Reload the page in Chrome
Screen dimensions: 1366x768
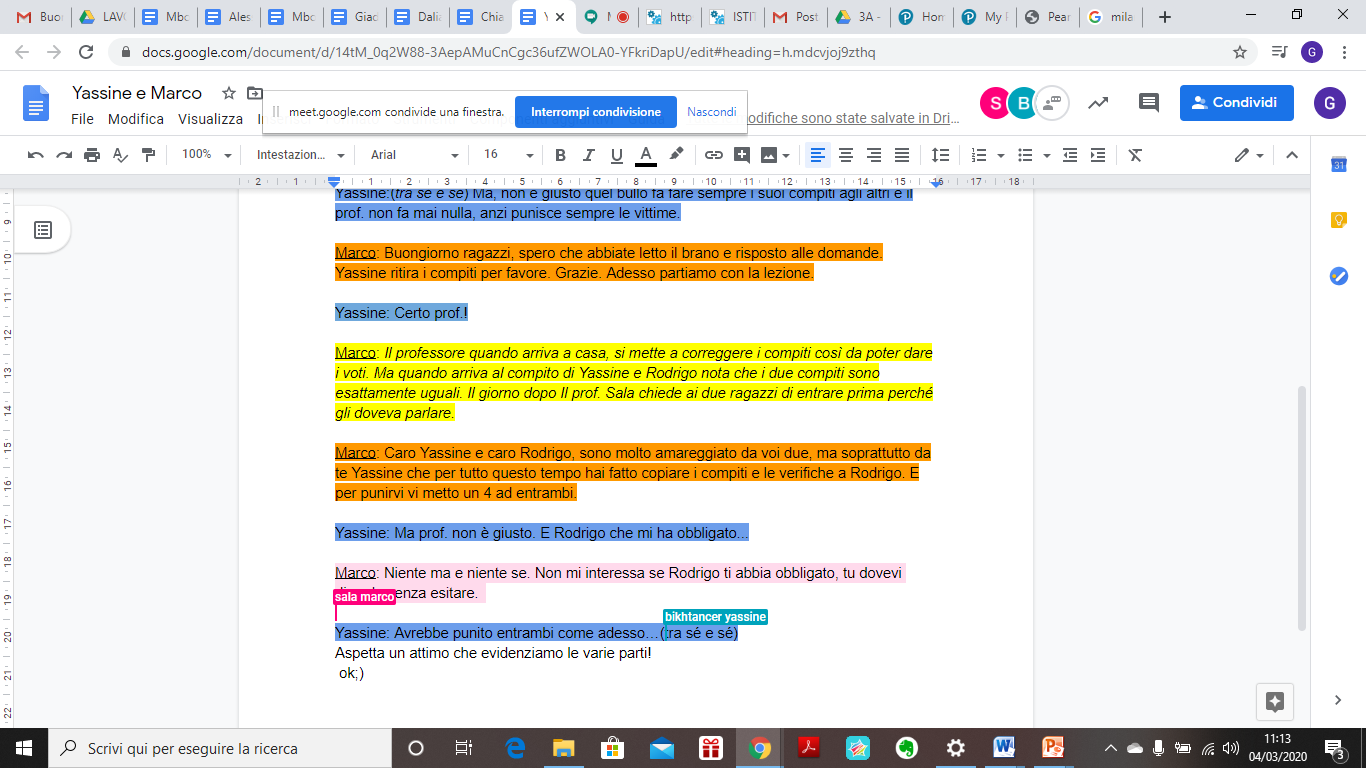click(x=86, y=52)
